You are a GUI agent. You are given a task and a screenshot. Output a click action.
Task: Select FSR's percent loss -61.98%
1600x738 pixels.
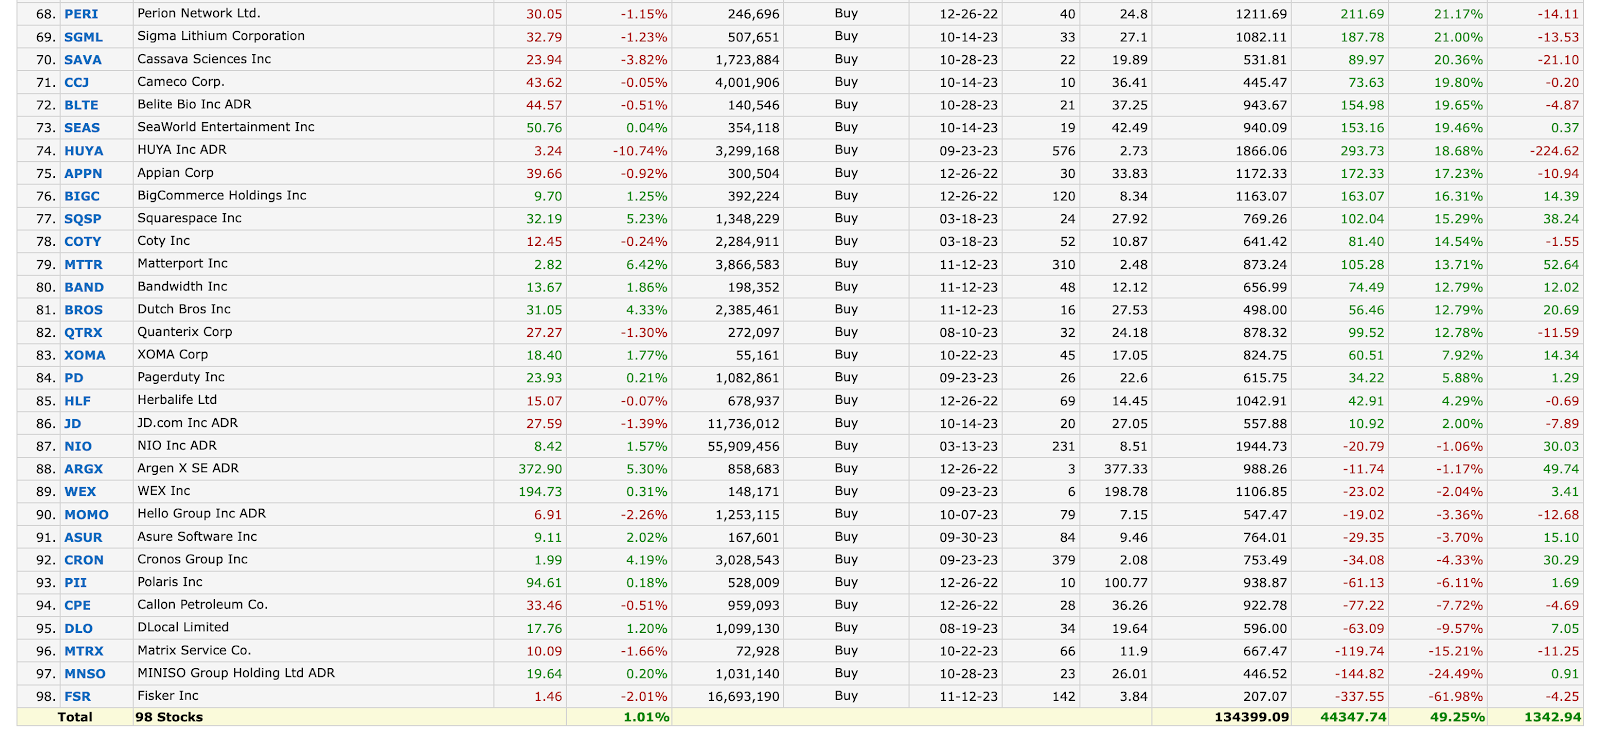[1455, 697]
